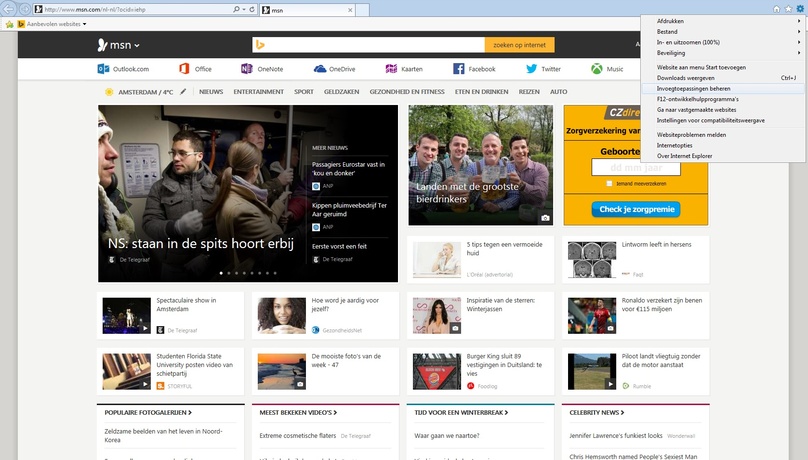The width and height of the screenshot is (808, 460).
Task: Expand the Beveiliging submenu
Action: (x=722, y=53)
